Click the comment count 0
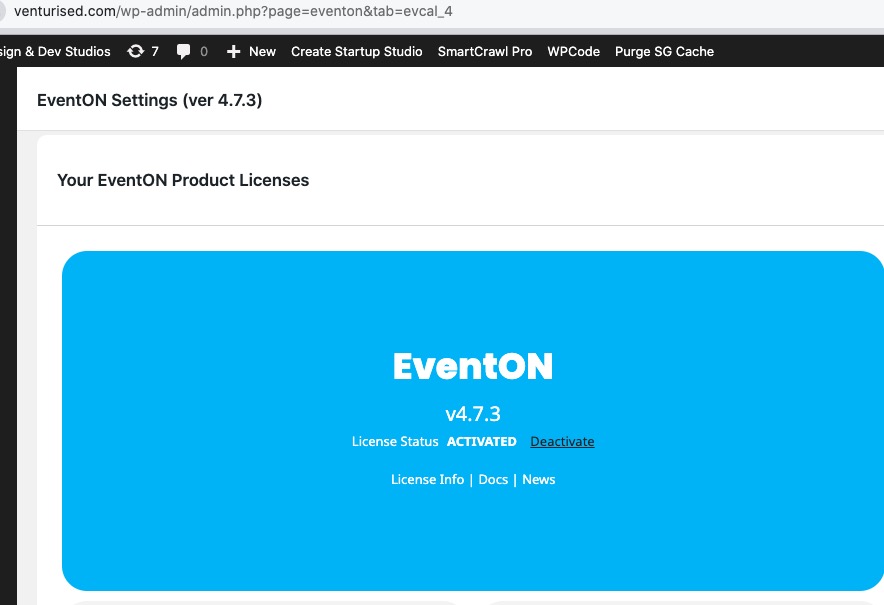Image resolution: width=884 pixels, height=605 pixels. click(204, 51)
